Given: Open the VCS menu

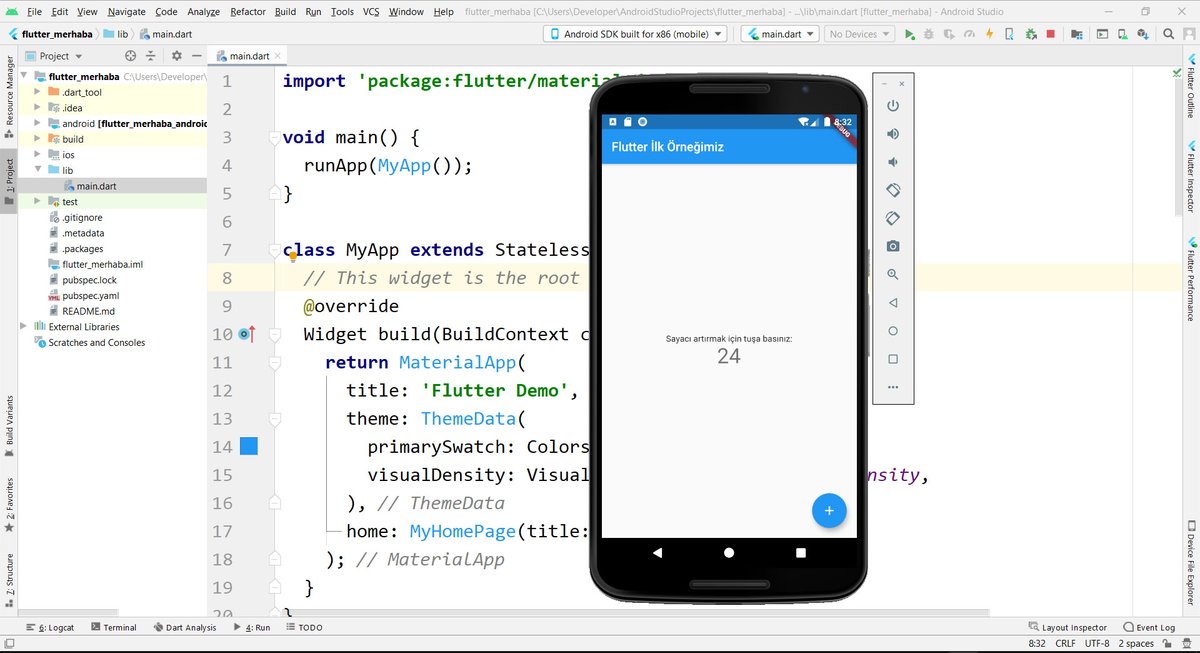Looking at the screenshot, I should coord(371,12).
